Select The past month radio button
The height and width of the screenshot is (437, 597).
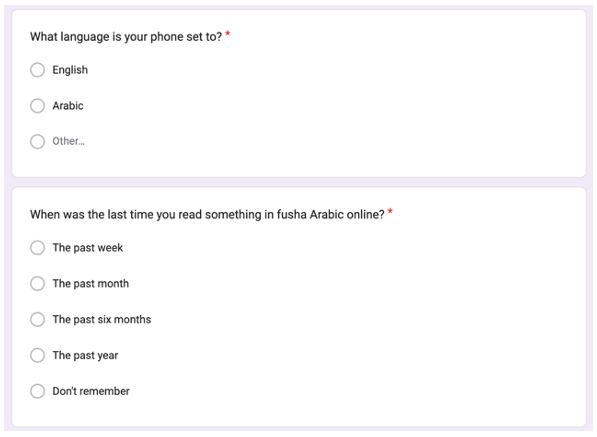click(37, 284)
